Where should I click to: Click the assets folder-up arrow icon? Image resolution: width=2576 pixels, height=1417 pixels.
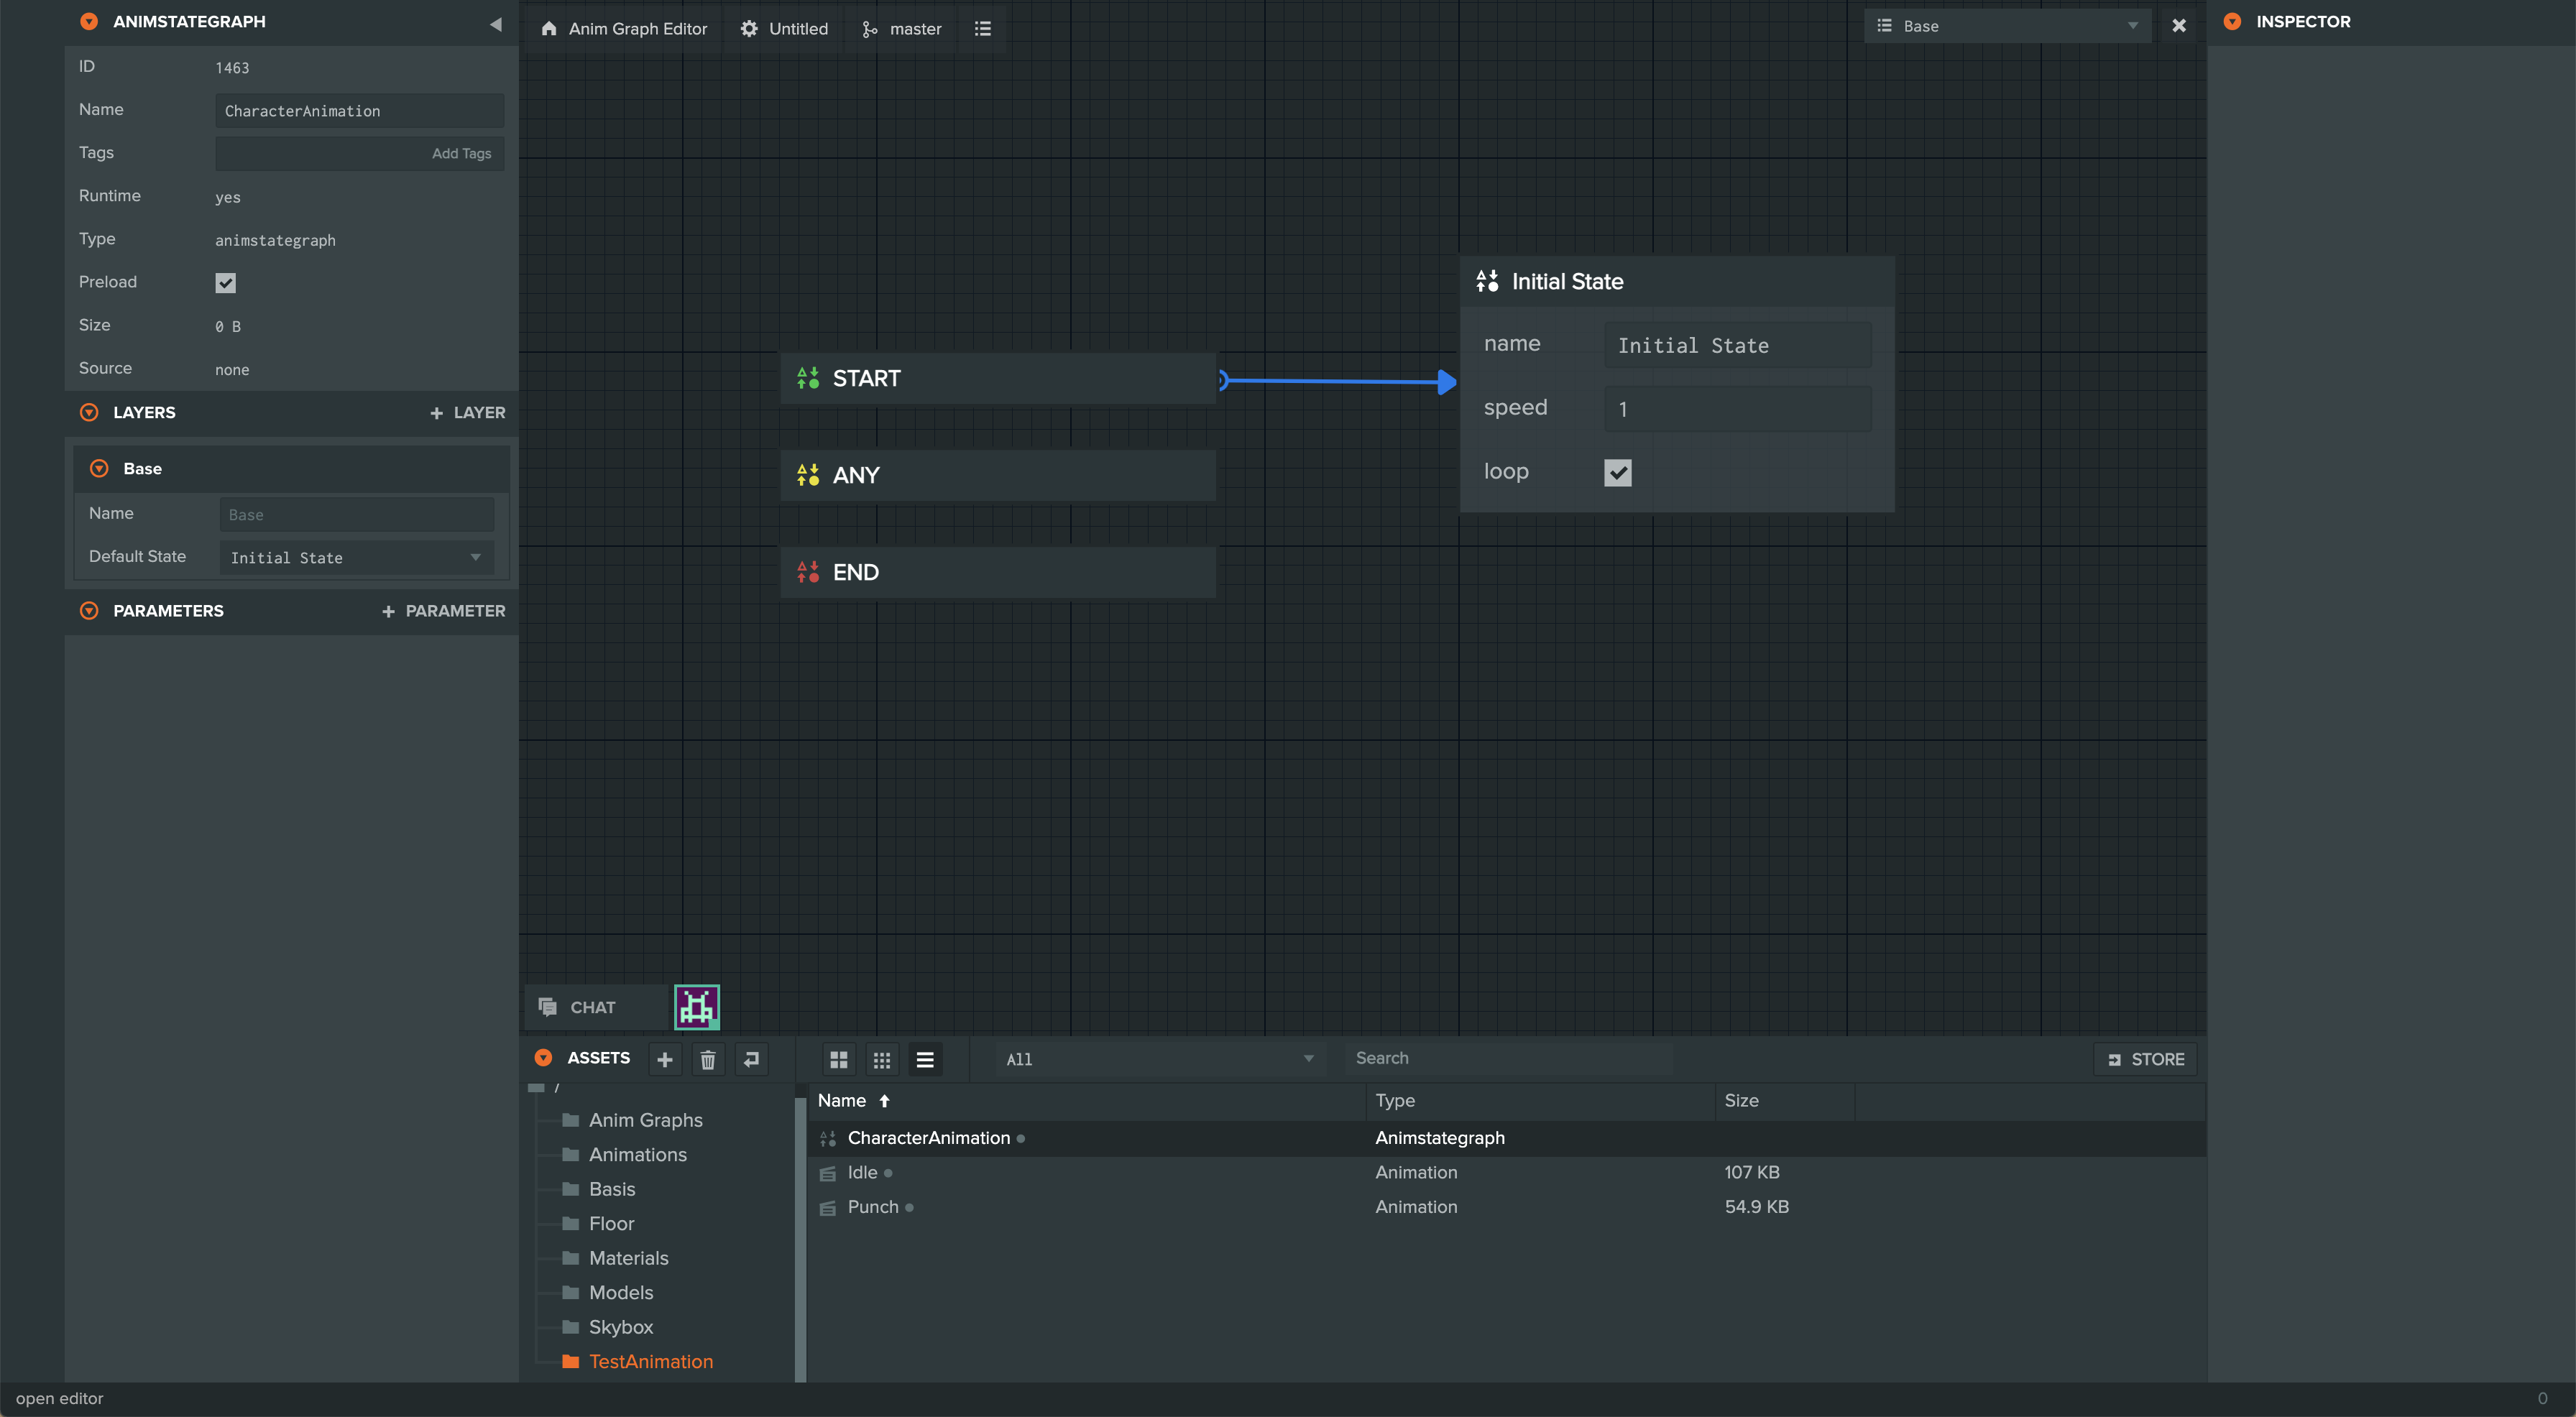point(751,1059)
